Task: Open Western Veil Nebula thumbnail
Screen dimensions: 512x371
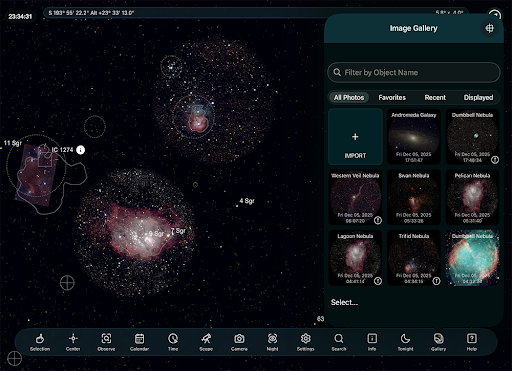Action: 355,197
